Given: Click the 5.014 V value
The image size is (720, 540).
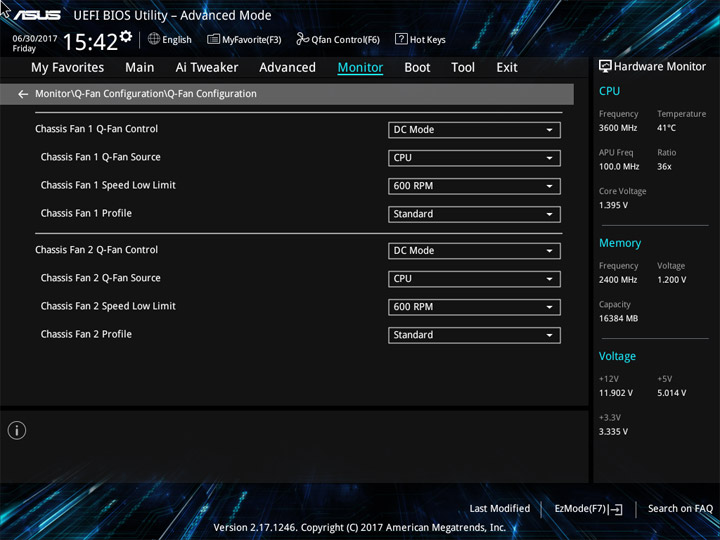Looking at the screenshot, I should pos(671,393).
